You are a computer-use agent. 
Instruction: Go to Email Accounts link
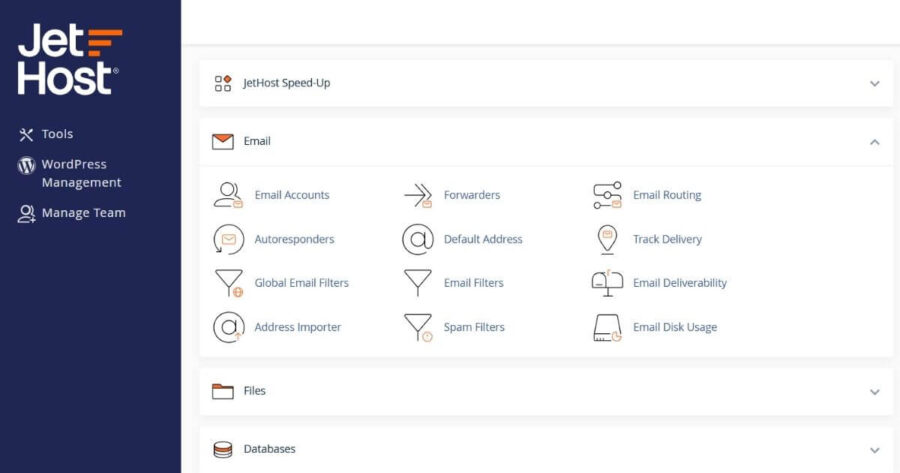292,195
